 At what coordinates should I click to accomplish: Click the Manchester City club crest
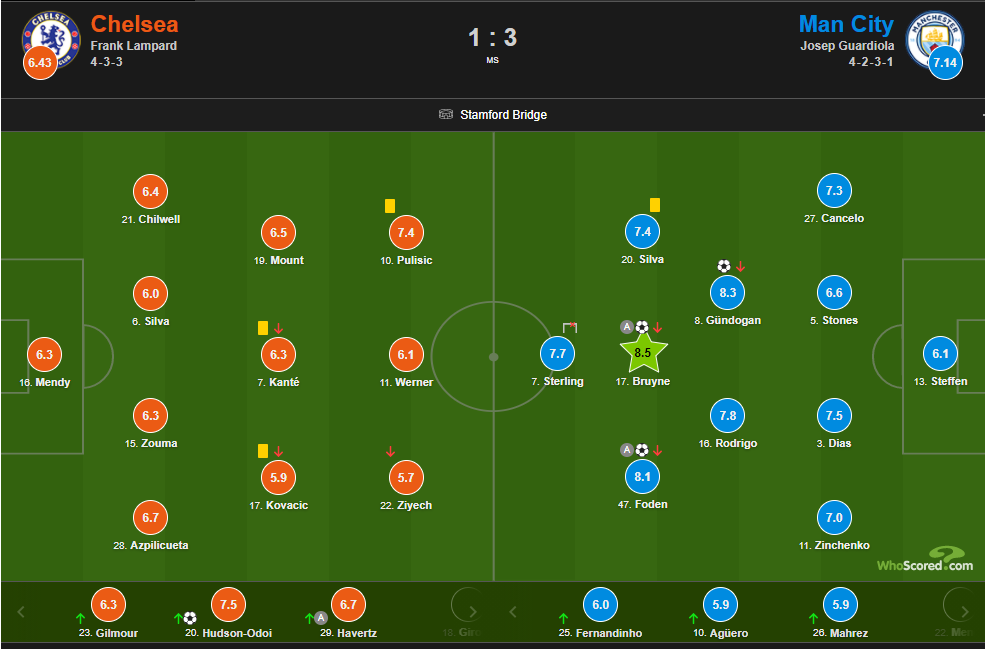tap(933, 38)
